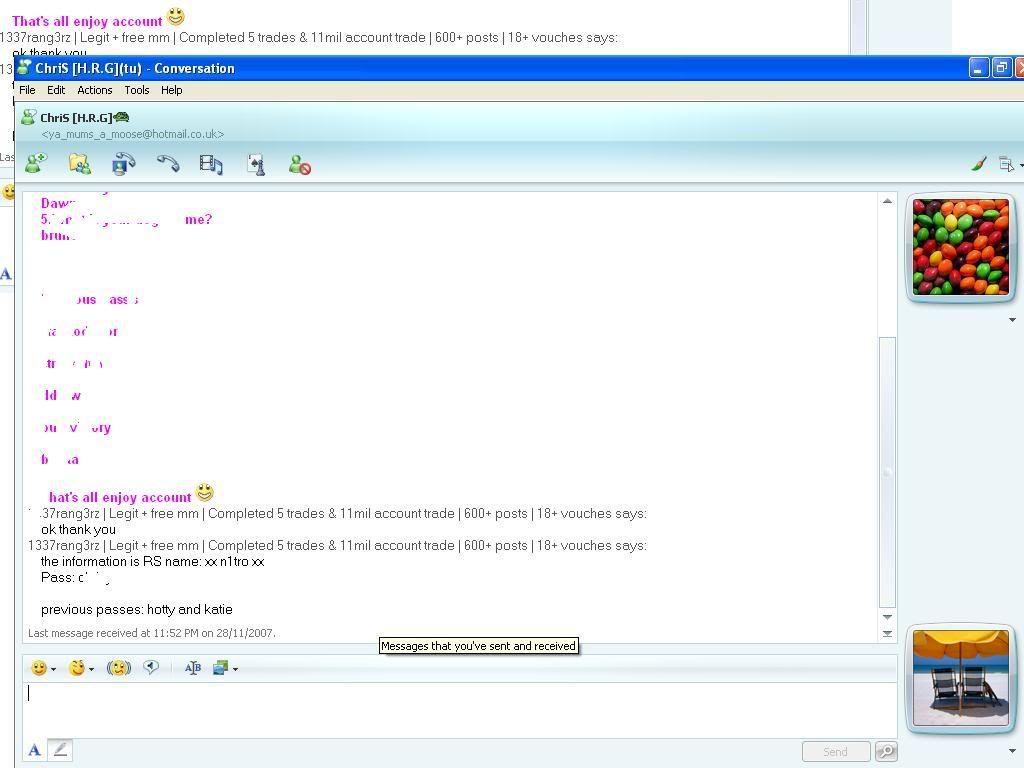Image resolution: width=1024 pixels, height=768 pixels.
Task: Block this contact icon
Action: pos(299,164)
